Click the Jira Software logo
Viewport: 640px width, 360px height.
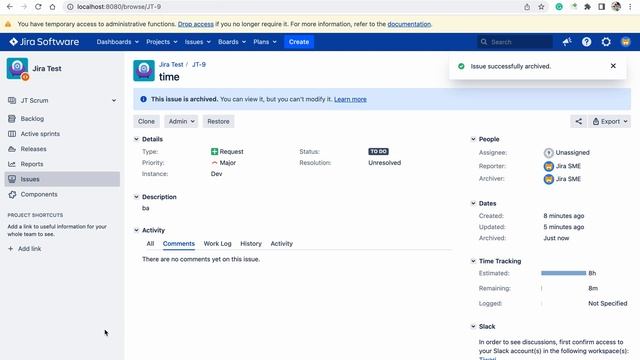44,42
